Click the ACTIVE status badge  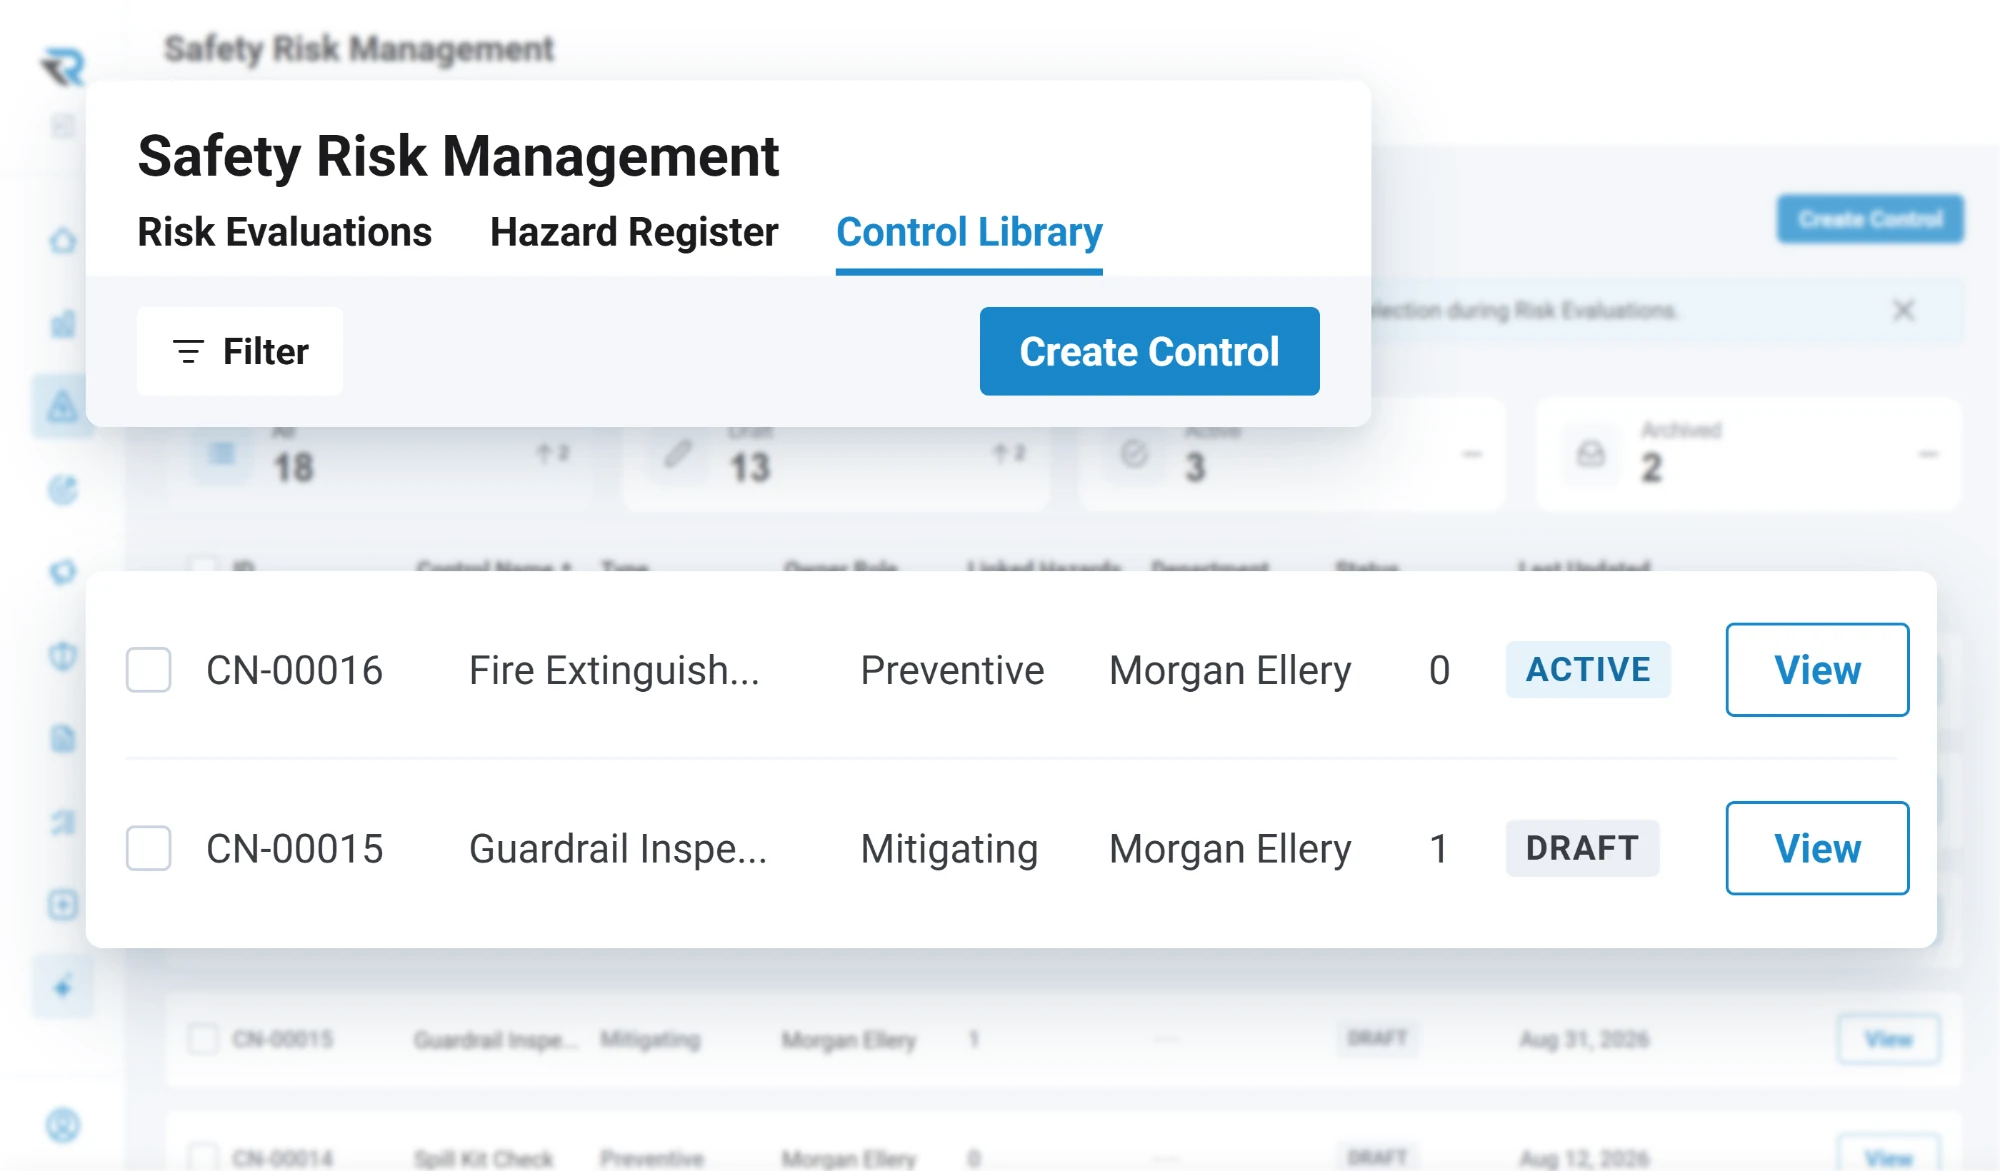(x=1588, y=669)
